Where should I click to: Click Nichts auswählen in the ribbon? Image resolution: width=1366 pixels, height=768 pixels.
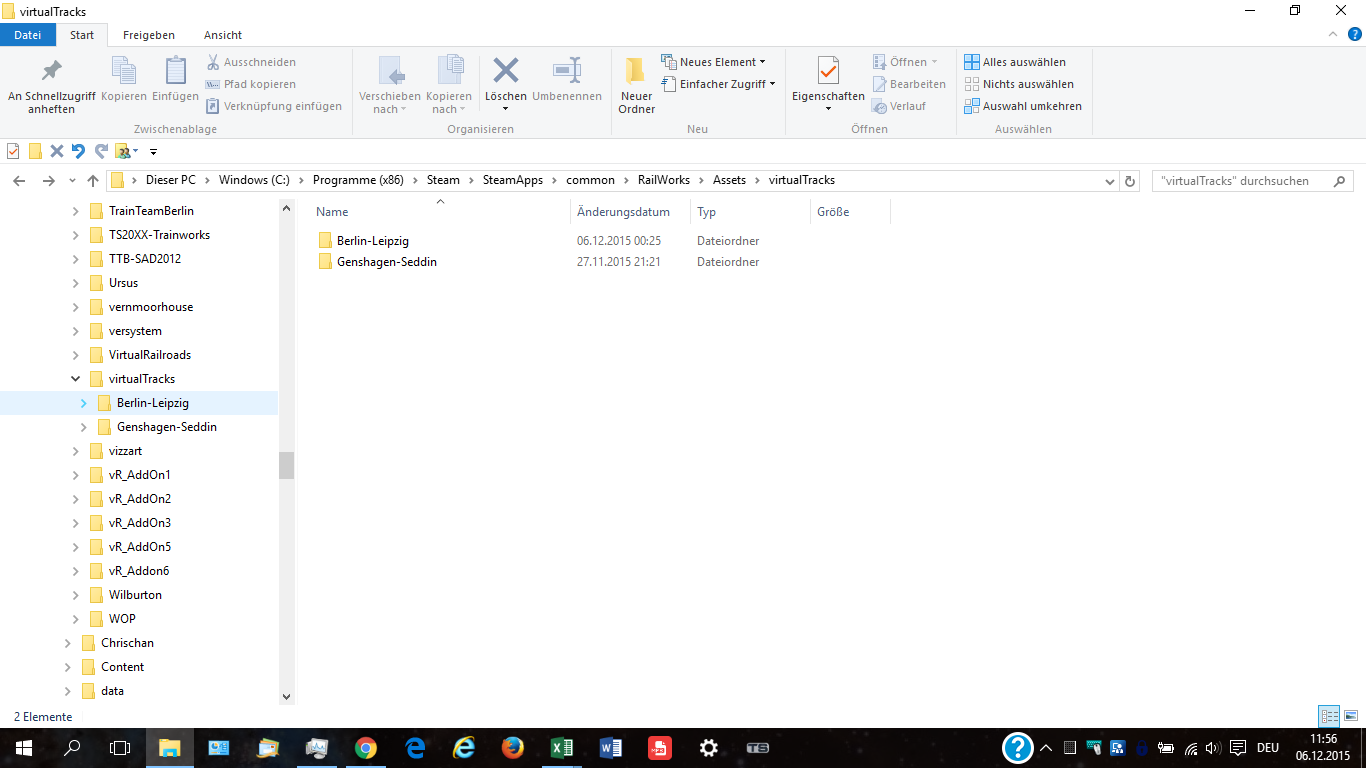click(1019, 84)
